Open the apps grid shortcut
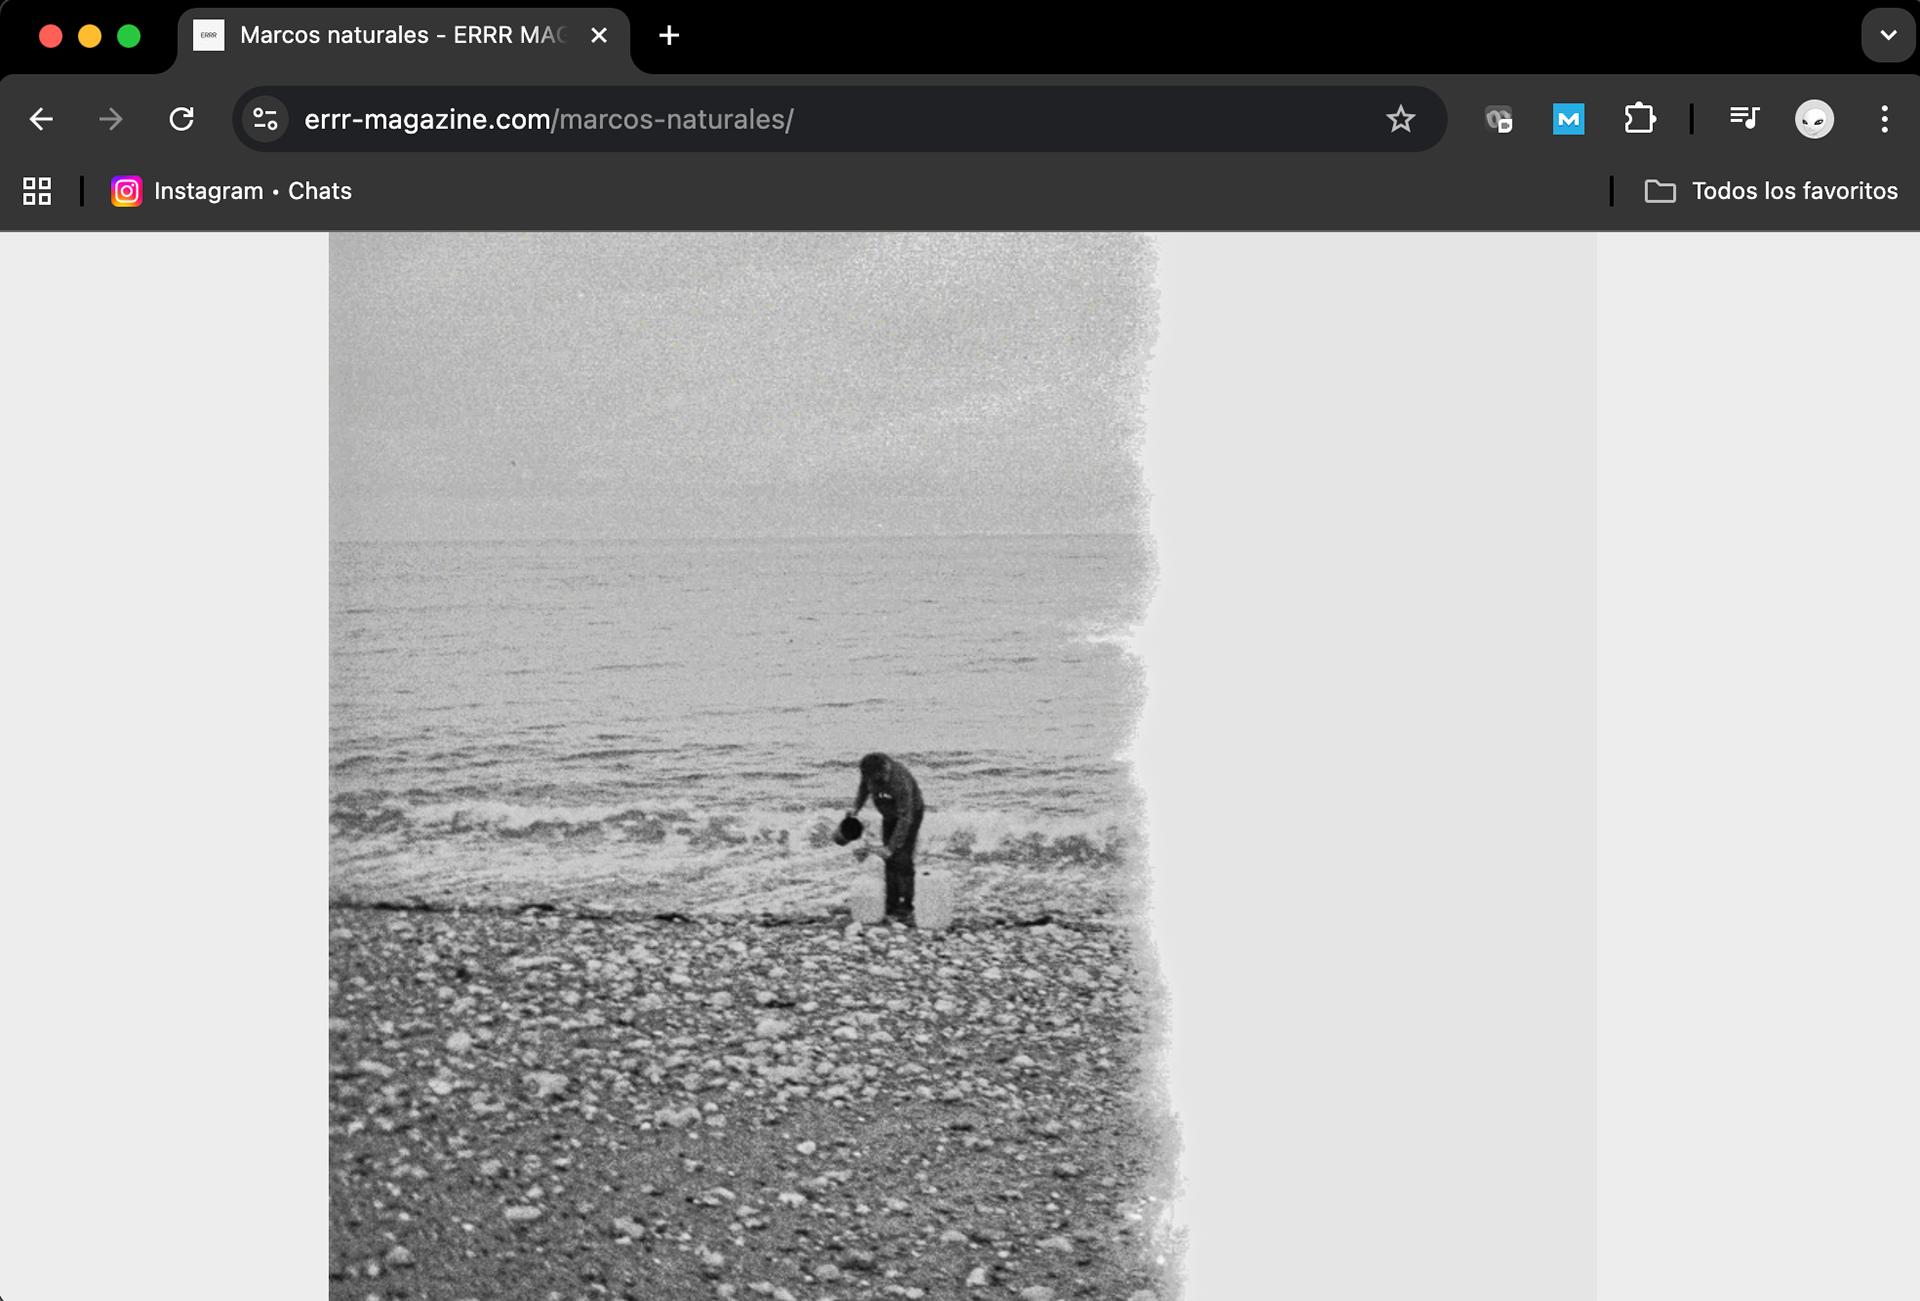 click(x=37, y=191)
